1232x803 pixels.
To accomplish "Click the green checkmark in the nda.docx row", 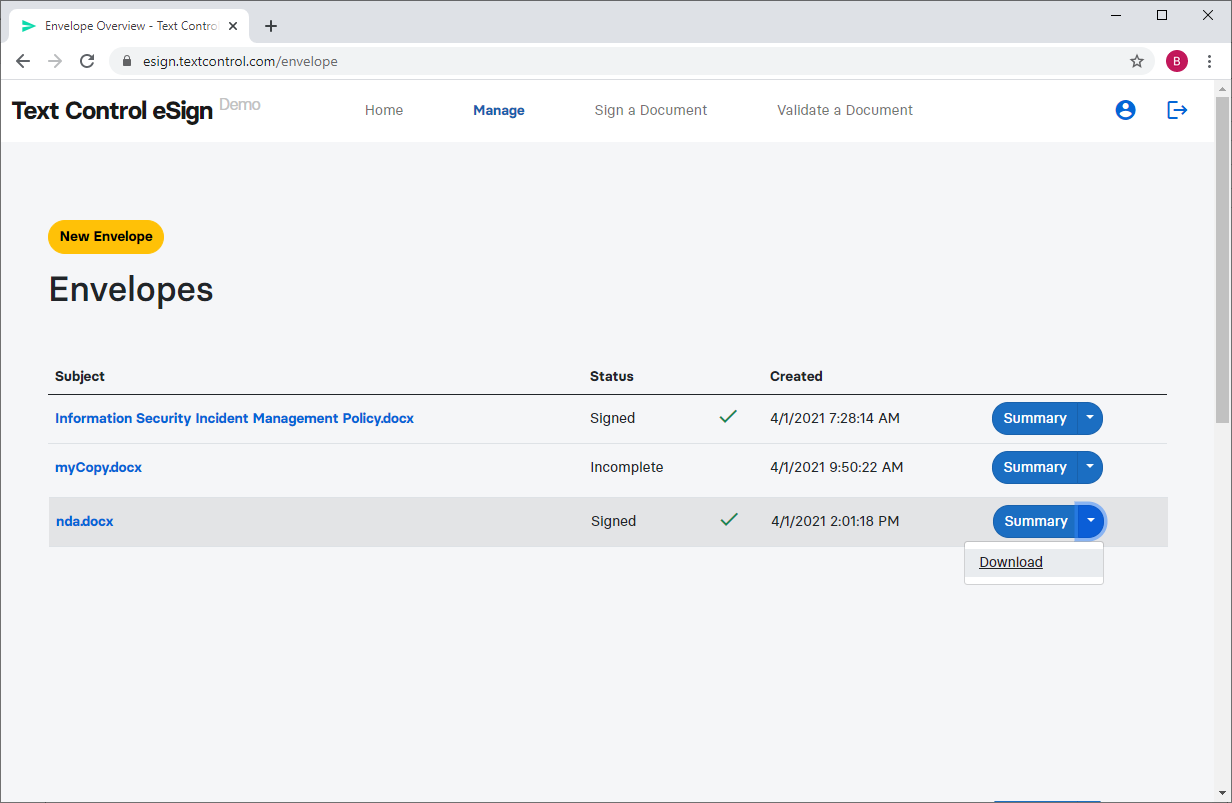I will (729, 520).
